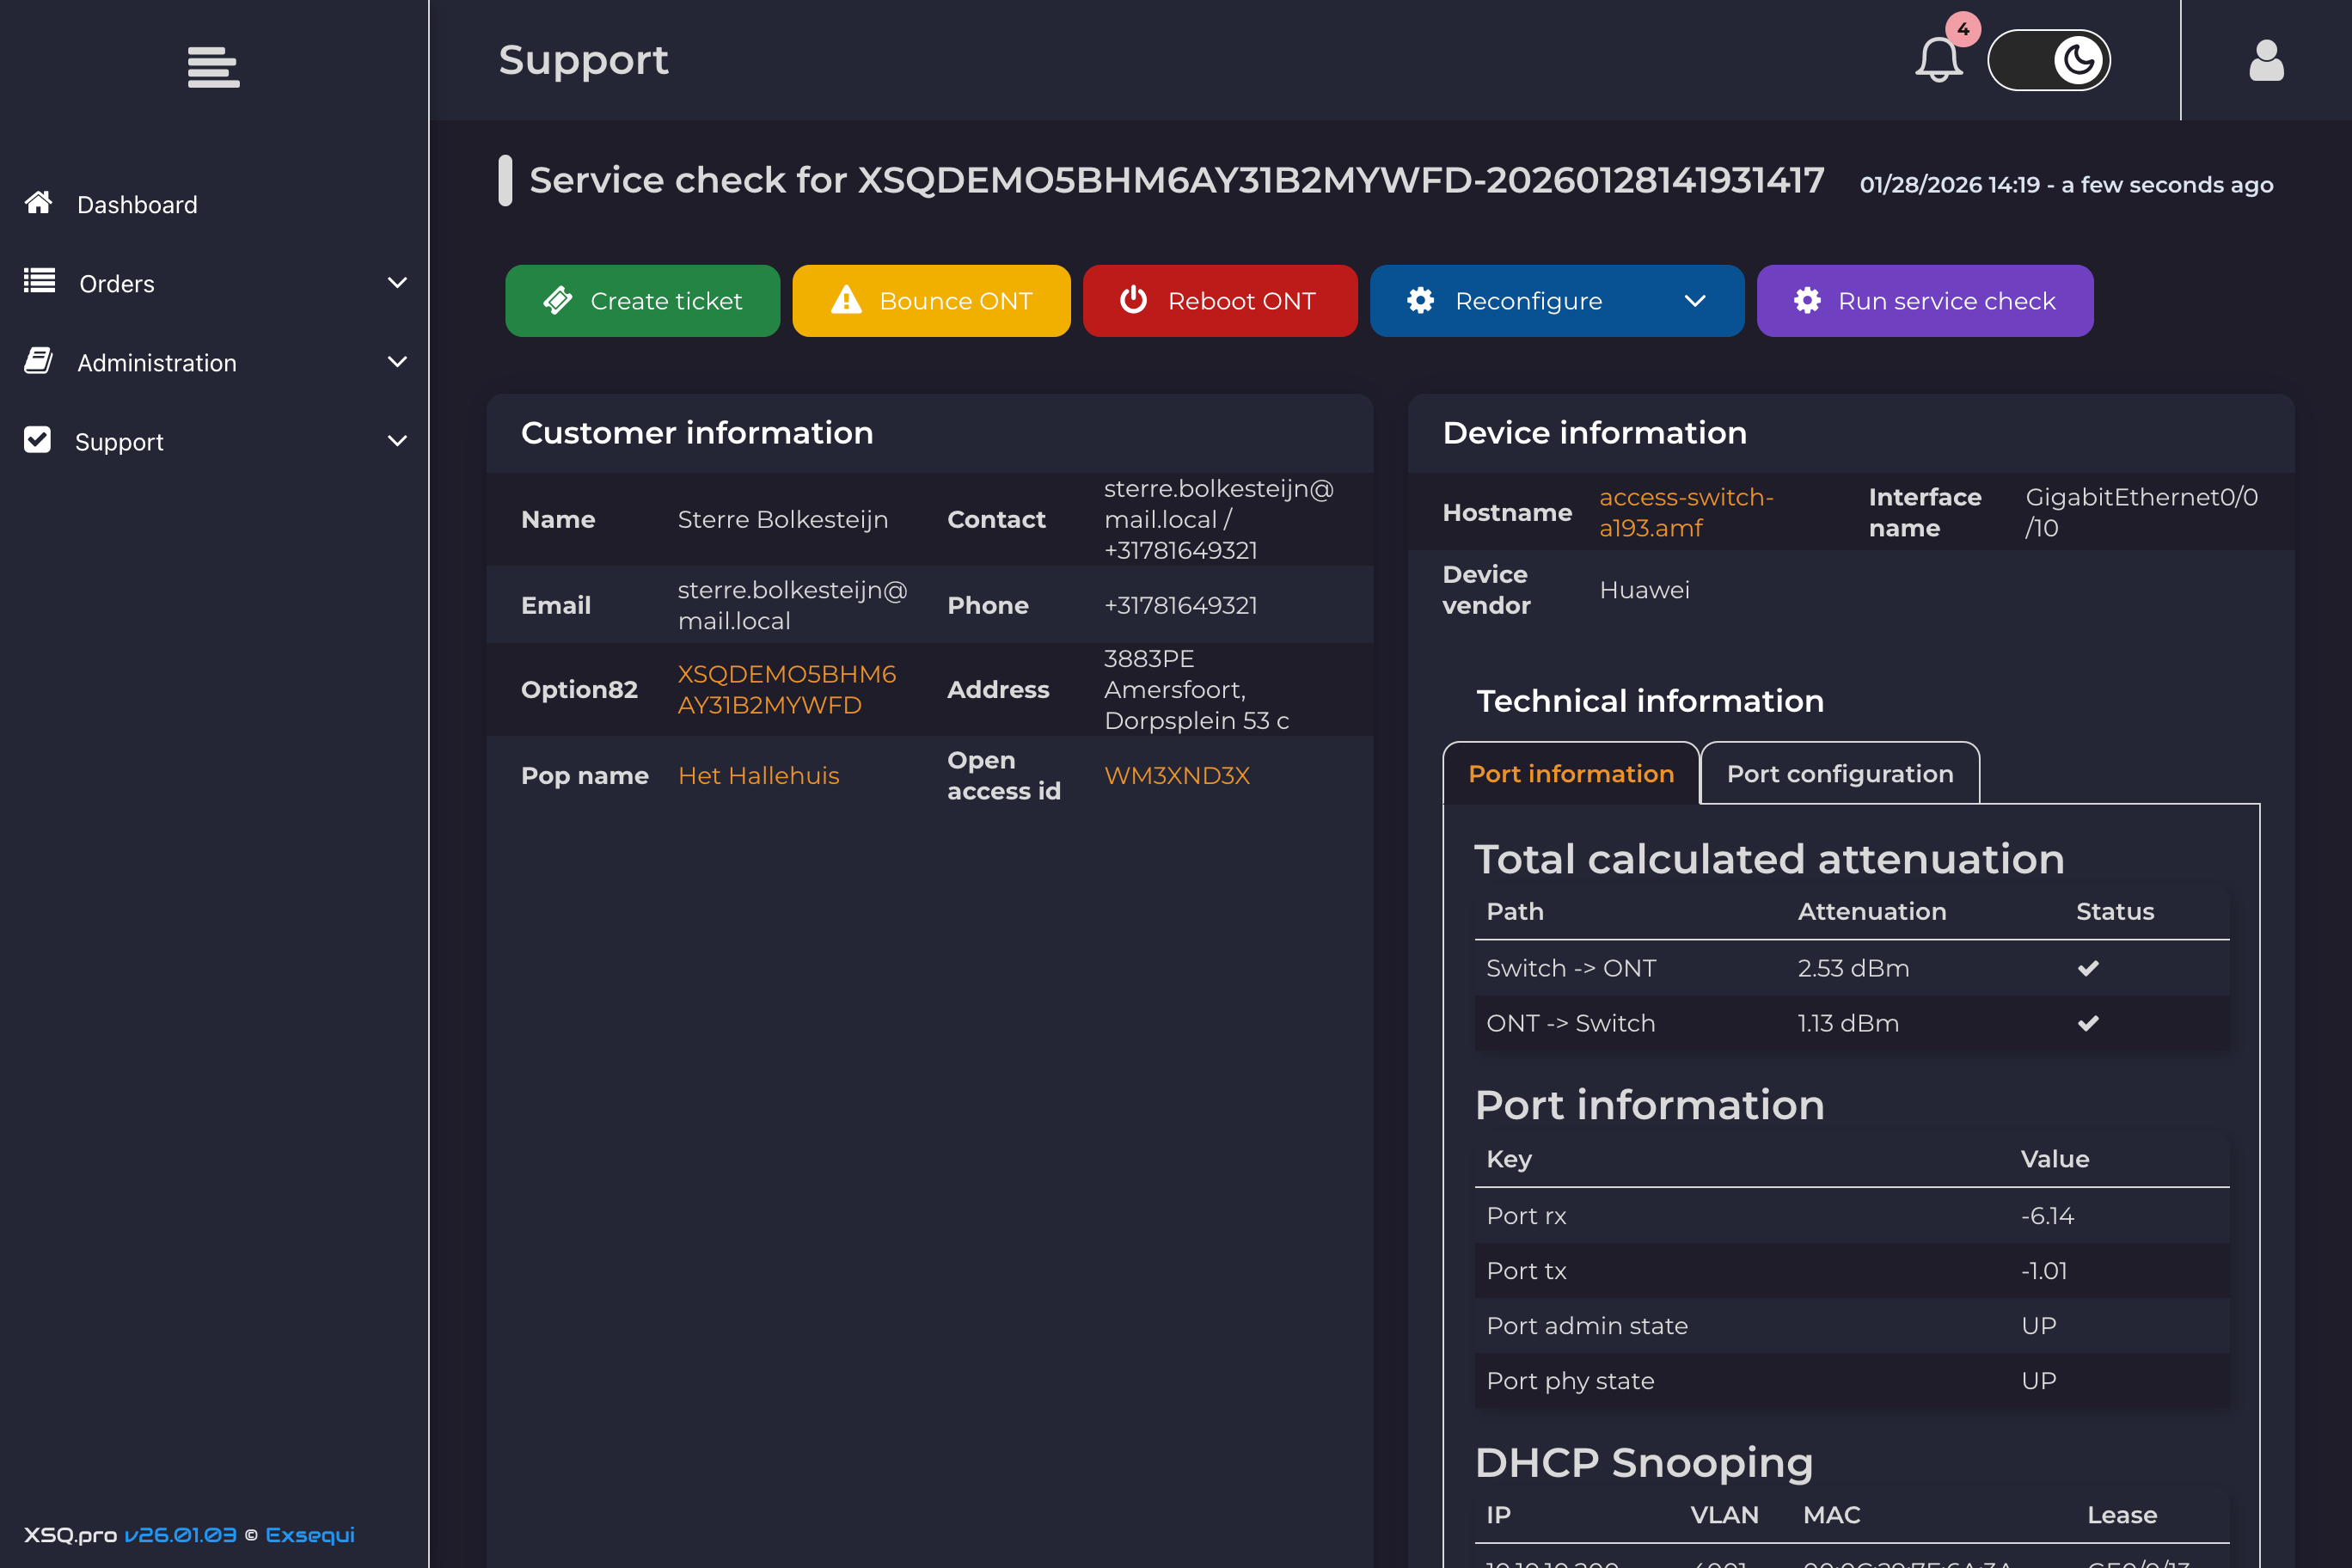
Task: Open the user profile icon
Action: [2266, 60]
